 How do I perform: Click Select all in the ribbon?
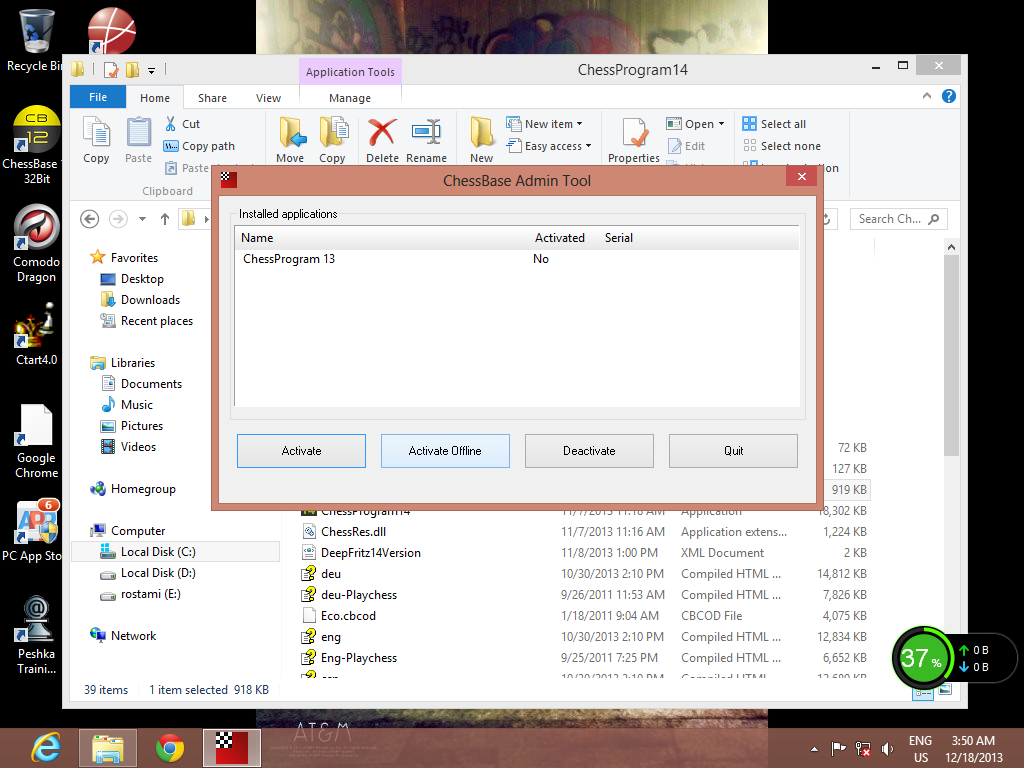775,123
